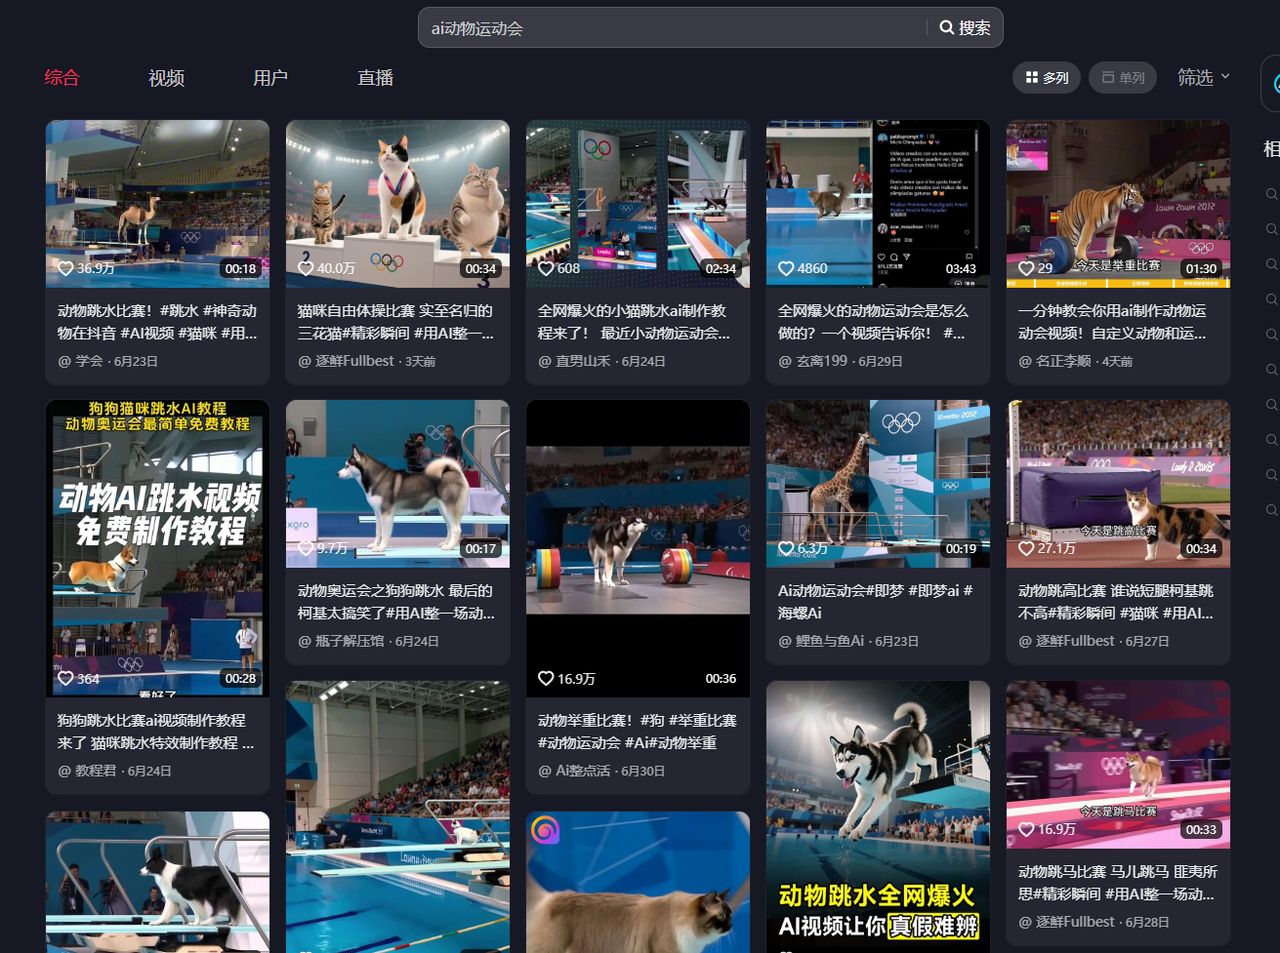Open author link 逐鲜Fullbest under cat gymnastics
Screen dimensions: 1280x953
pyautogui.click(x=354, y=361)
